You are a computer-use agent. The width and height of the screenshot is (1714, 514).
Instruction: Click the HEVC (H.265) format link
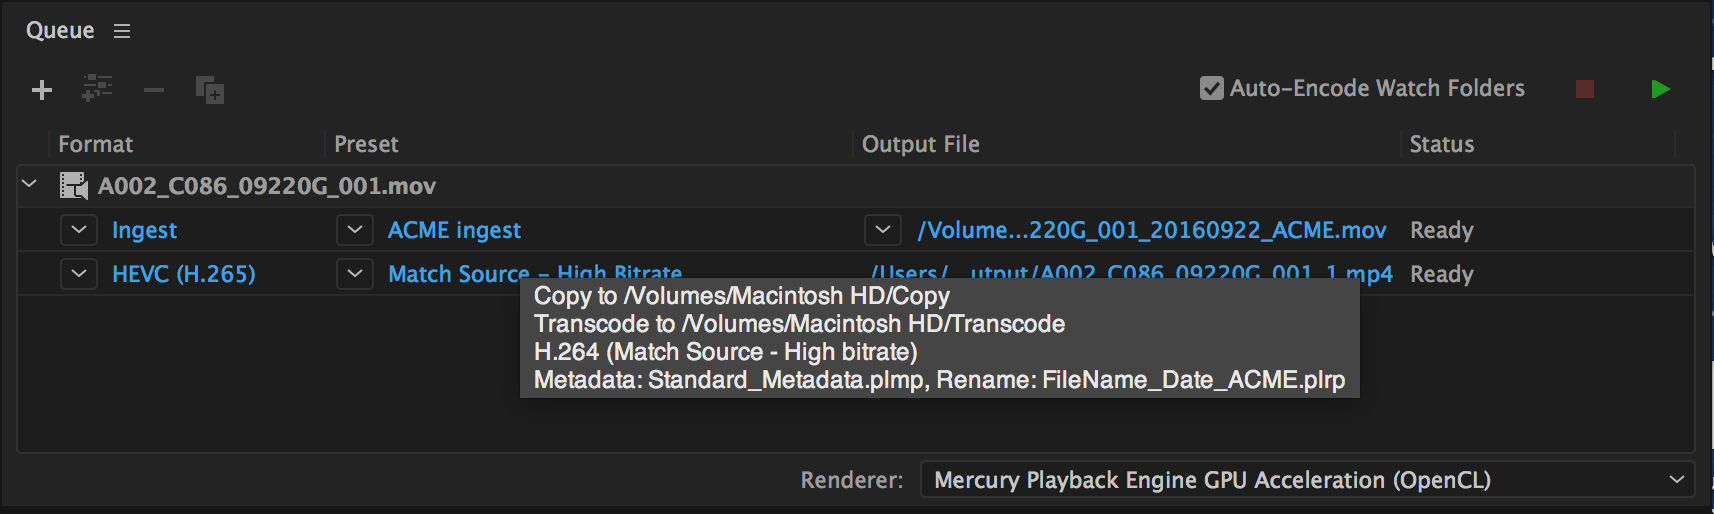[x=184, y=274]
